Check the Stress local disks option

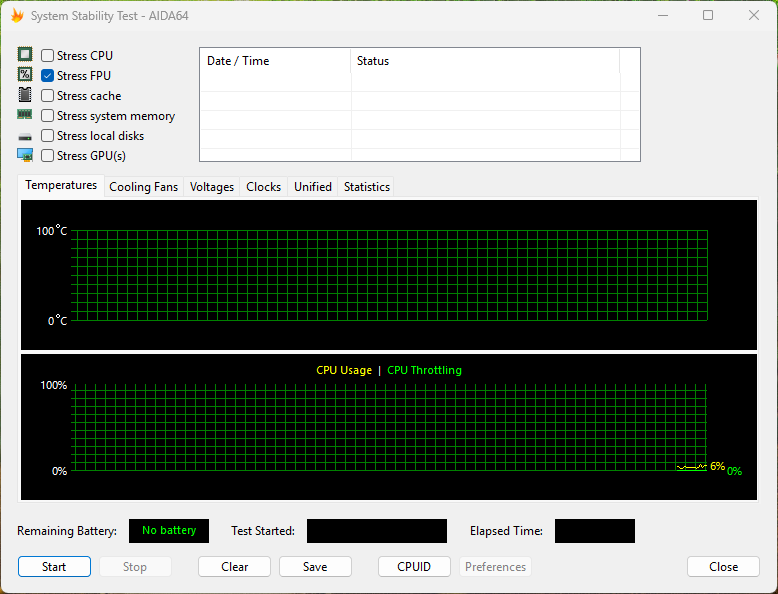[x=48, y=135]
